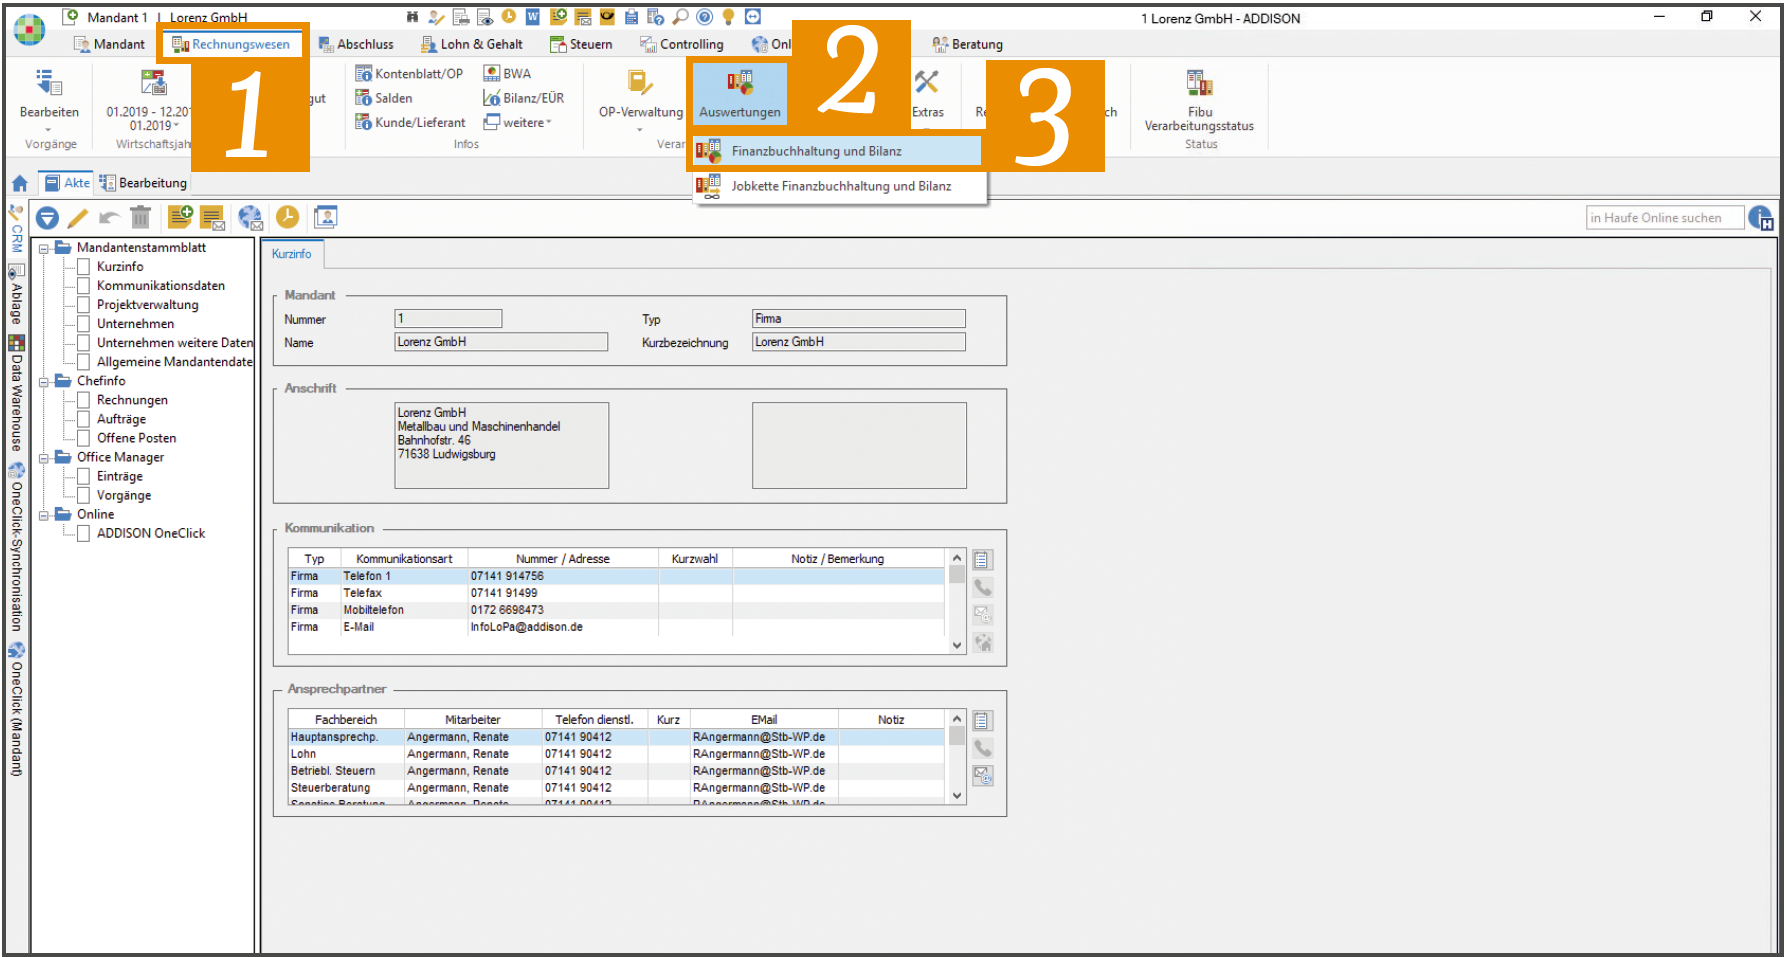
Task: Choose Jobkette Finanzbuchhaltung und Bilanz entry
Action: [x=838, y=186]
